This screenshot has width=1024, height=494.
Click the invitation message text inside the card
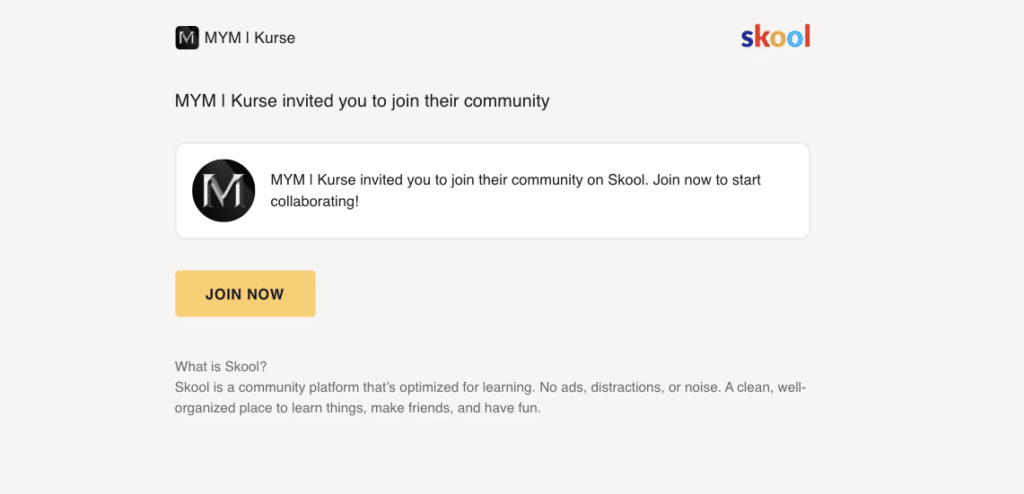click(x=515, y=190)
